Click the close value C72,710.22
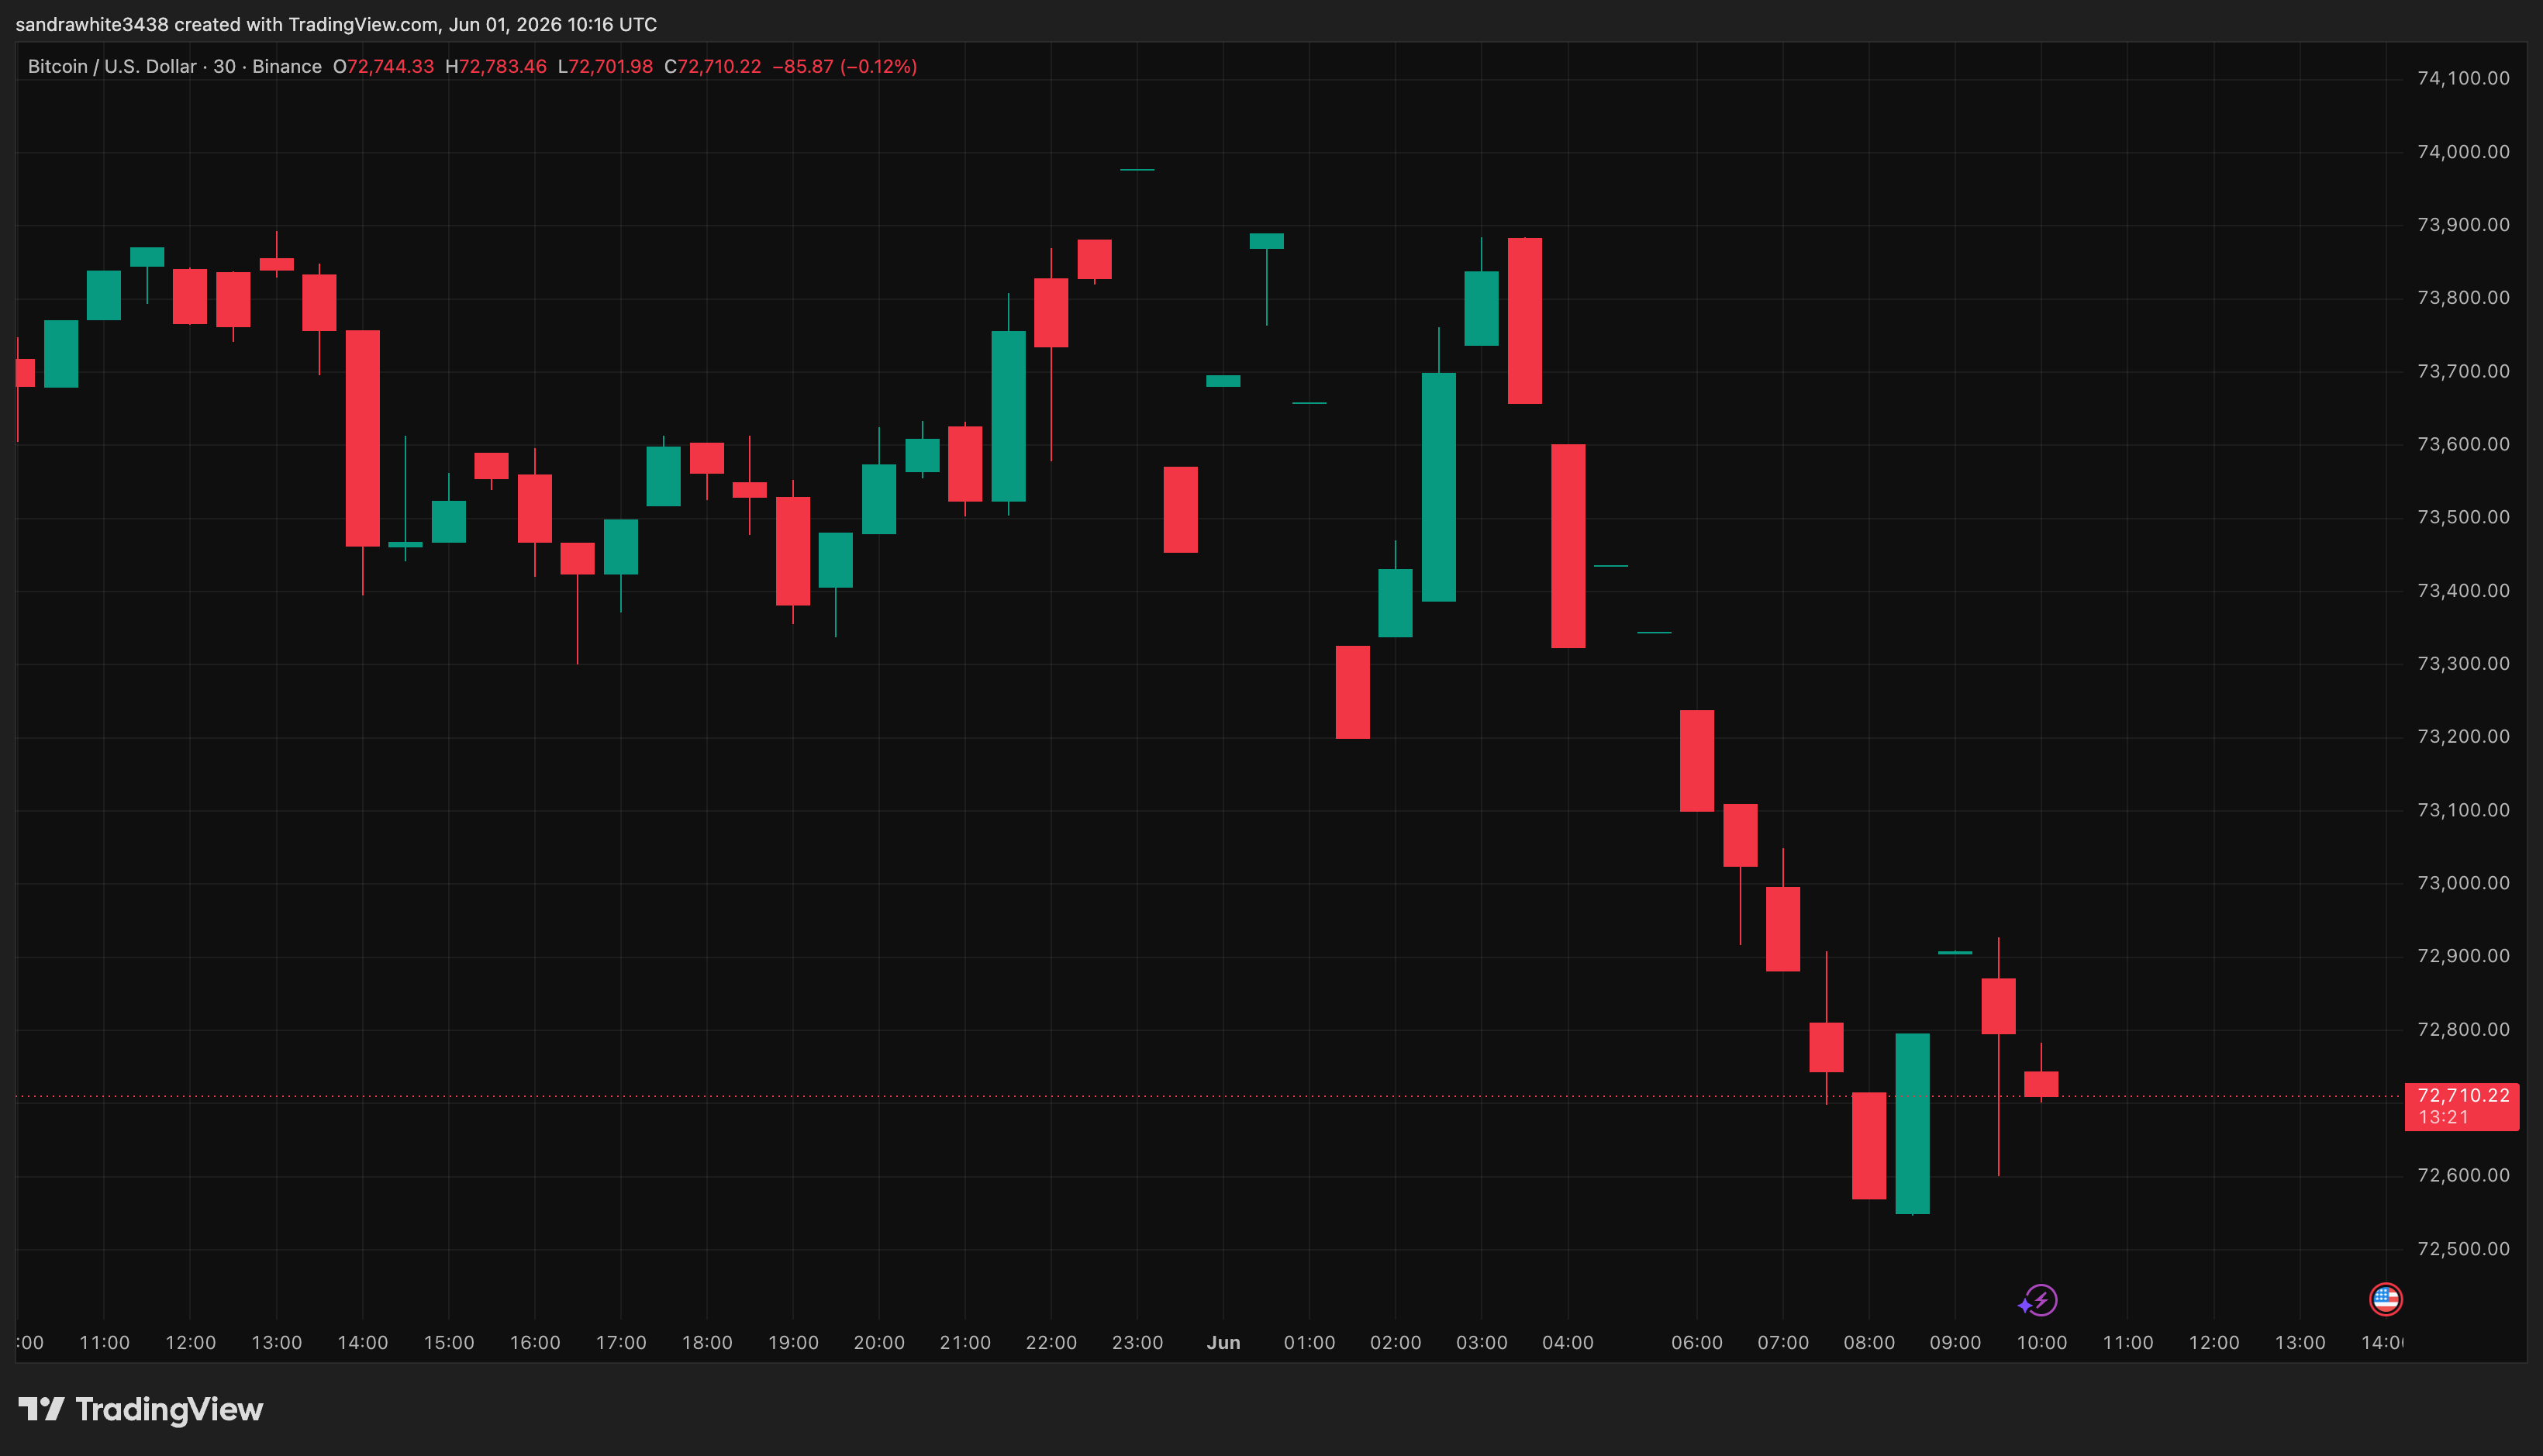2543x1456 pixels. click(712, 66)
